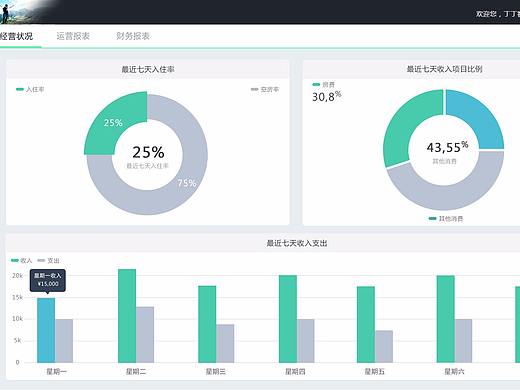The width and height of the screenshot is (520, 390).
Task: Select the gray 星期四 expense bar
Action: click(x=306, y=341)
